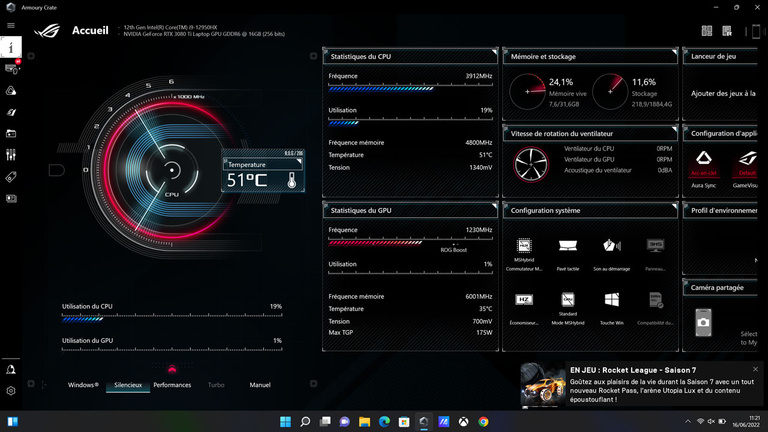Show hidden system tray icons chevron
The width and height of the screenshot is (768, 432).
pos(688,421)
